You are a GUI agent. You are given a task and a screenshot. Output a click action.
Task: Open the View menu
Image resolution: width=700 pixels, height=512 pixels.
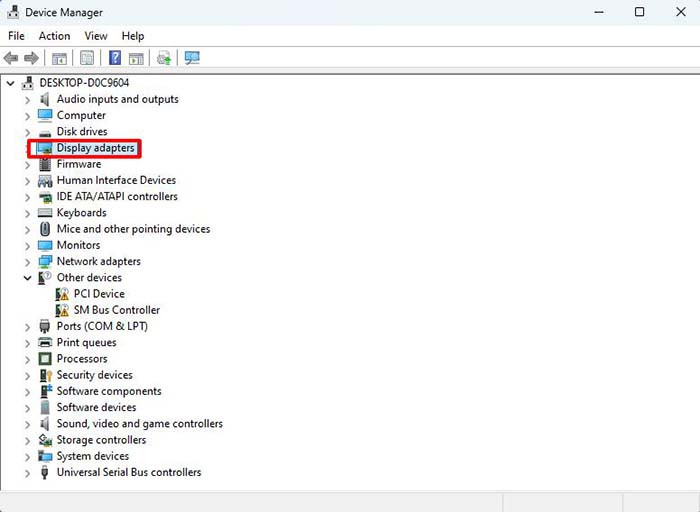96,36
